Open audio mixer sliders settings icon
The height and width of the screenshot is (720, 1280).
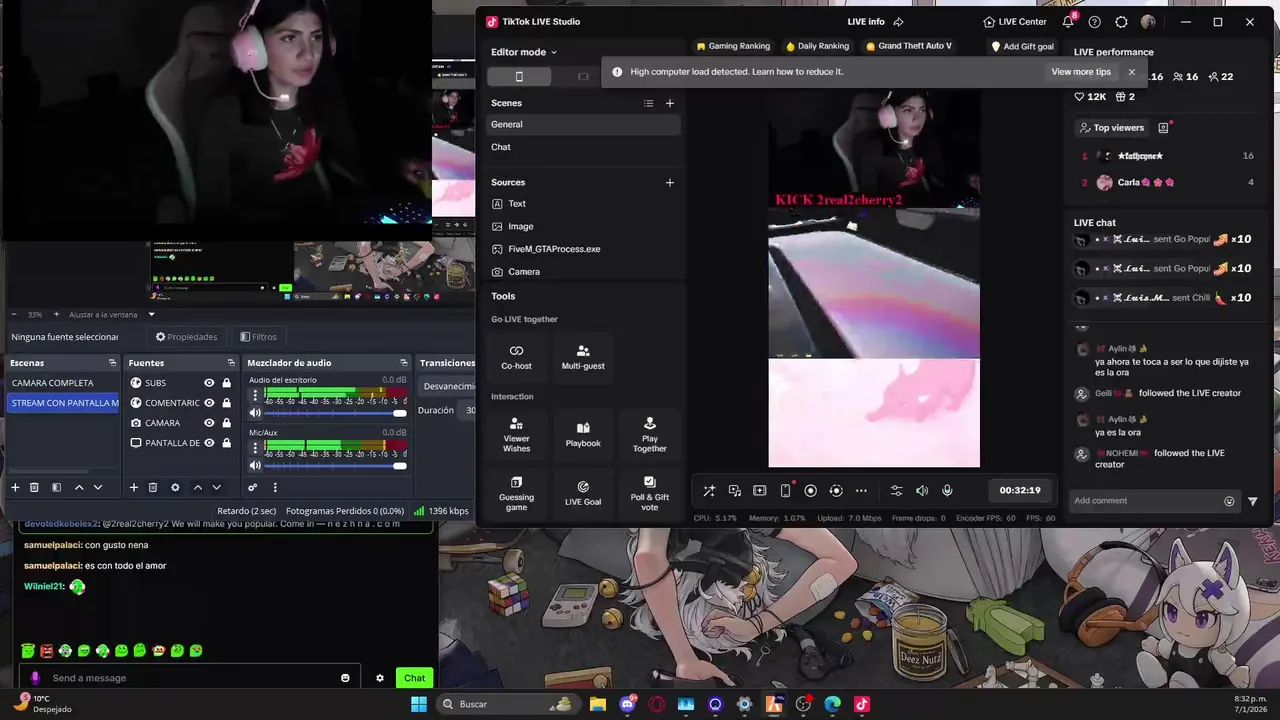(896, 490)
